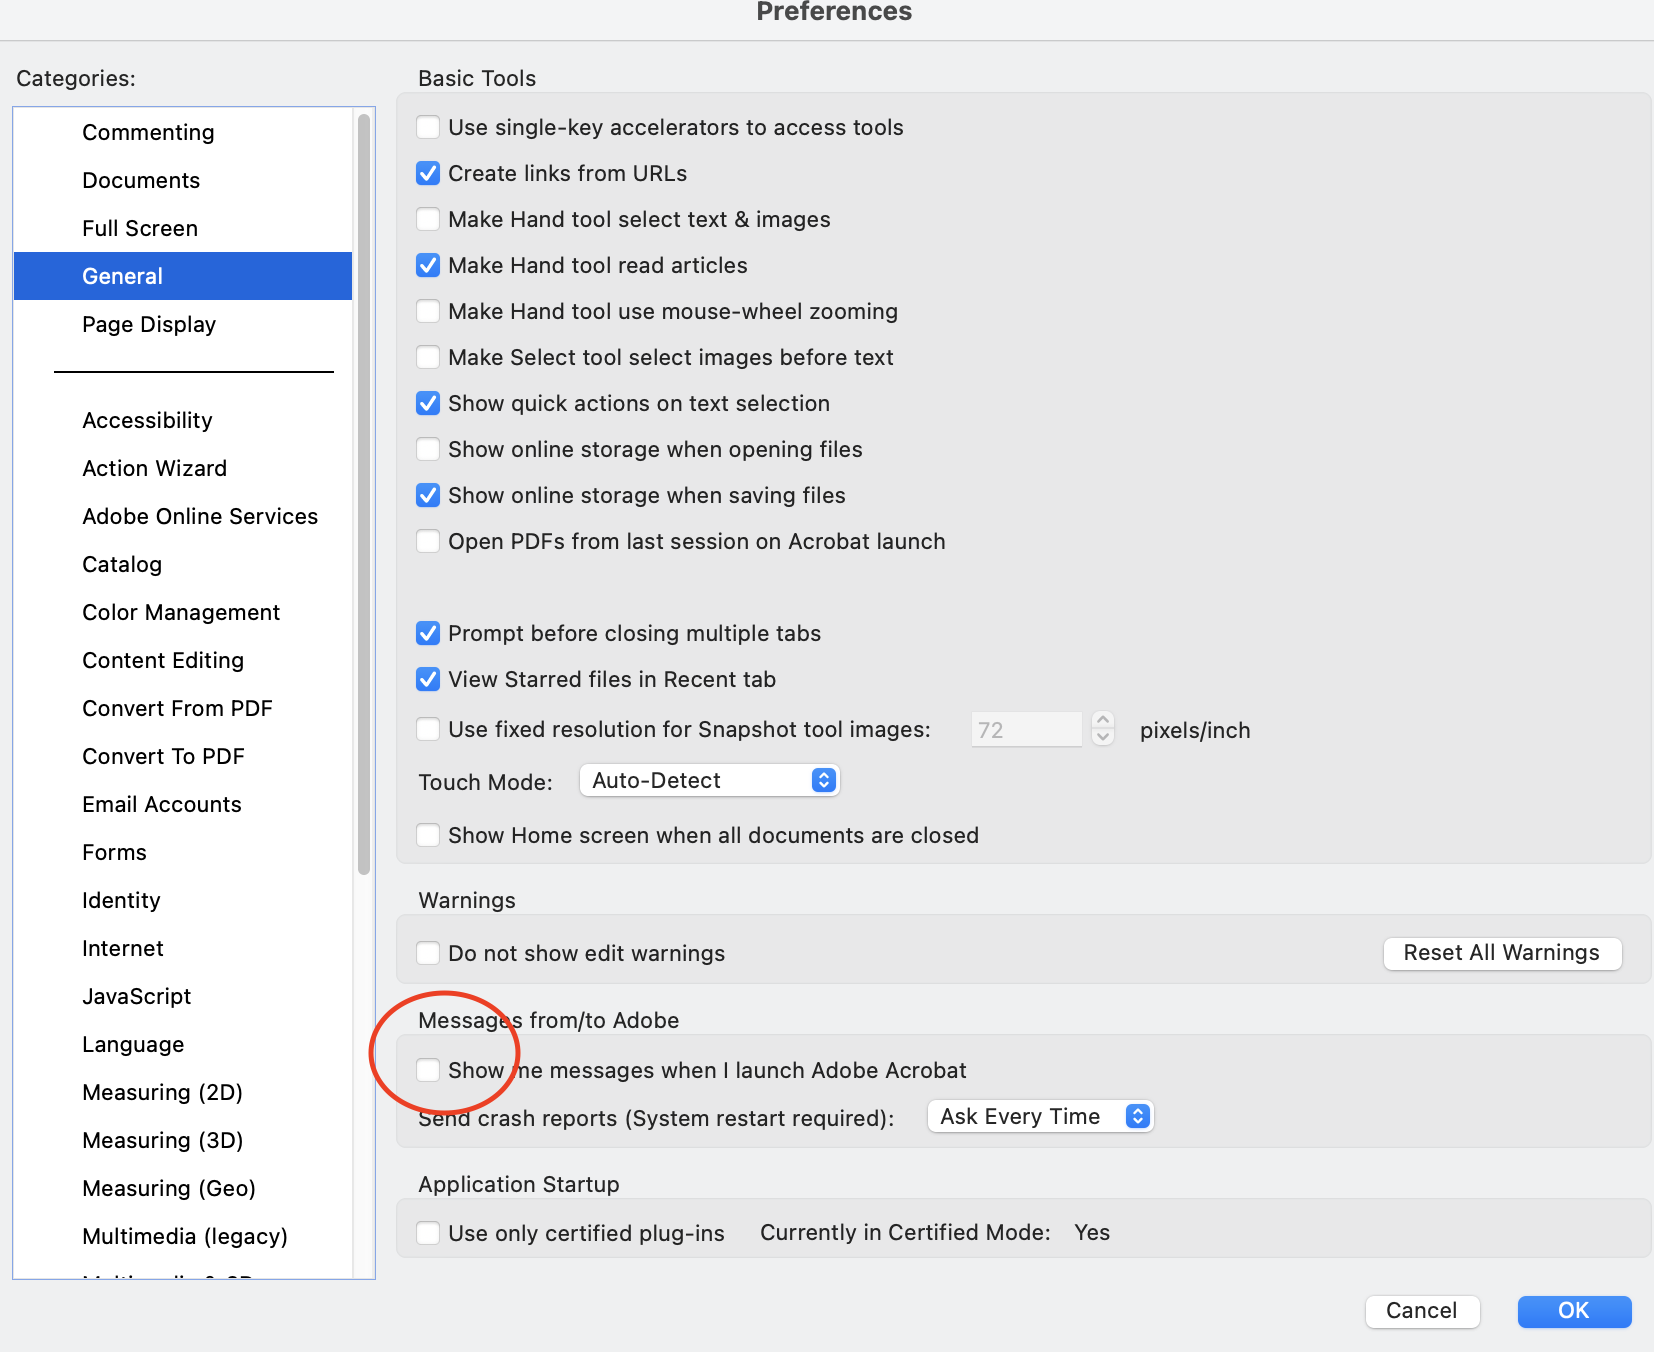Screen dimensions: 1654x1352
Task: Disable "Prompt before closing multiple tabs"
Action: coord(428,633)
